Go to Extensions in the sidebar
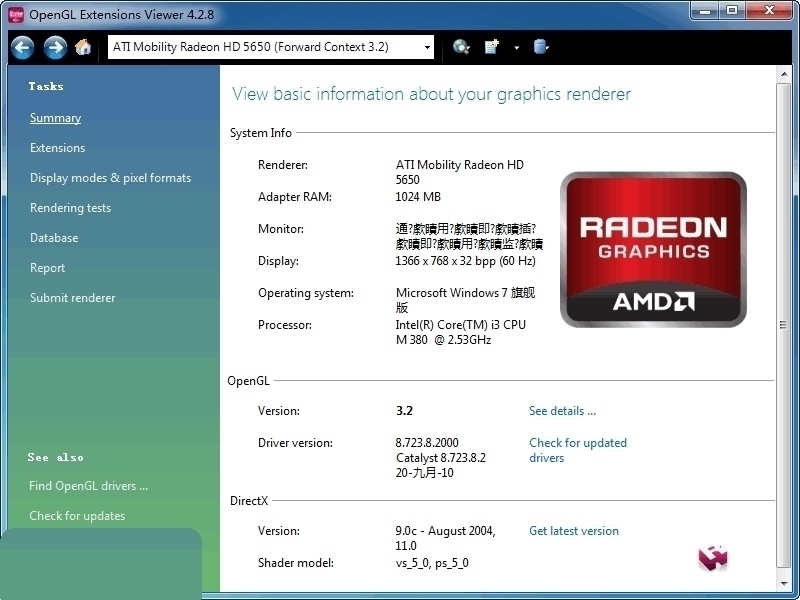Viewport: 800px width, 600px height. 58,148
